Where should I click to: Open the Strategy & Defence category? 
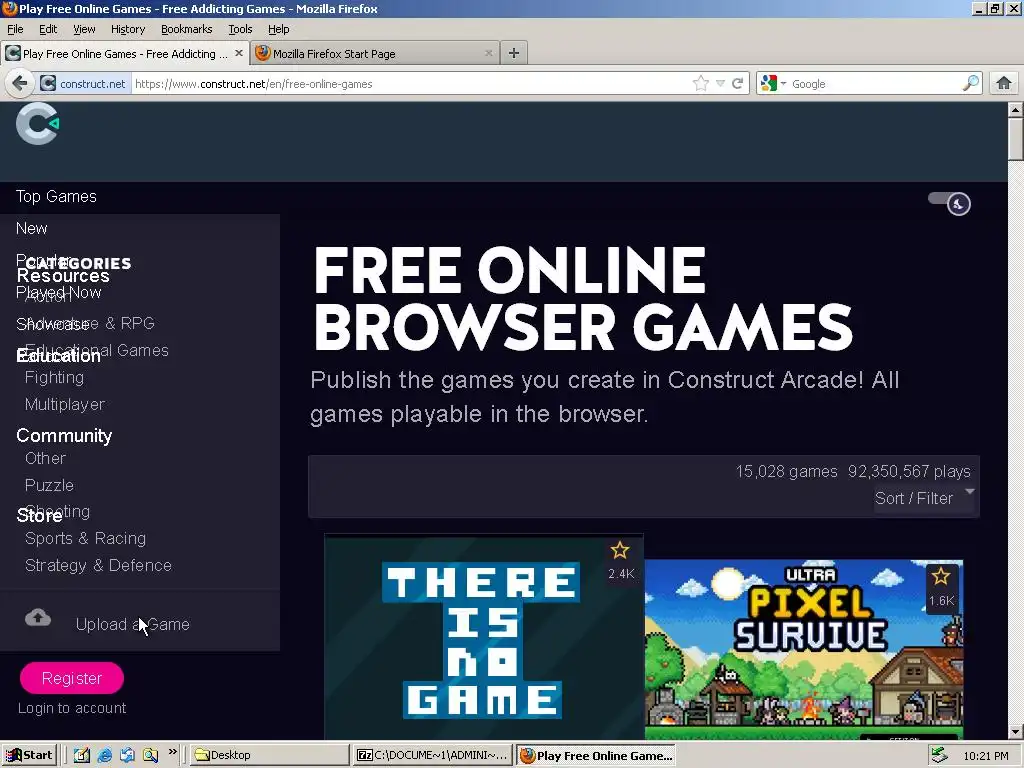99,566
